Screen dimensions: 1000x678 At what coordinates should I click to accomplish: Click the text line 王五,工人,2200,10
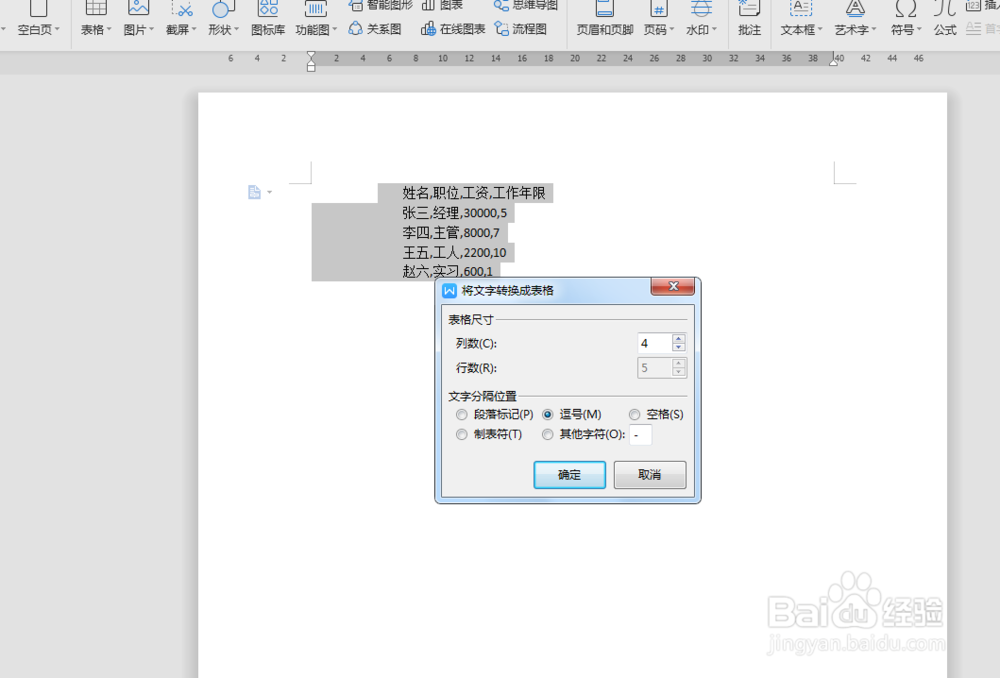tap(454, 253)
